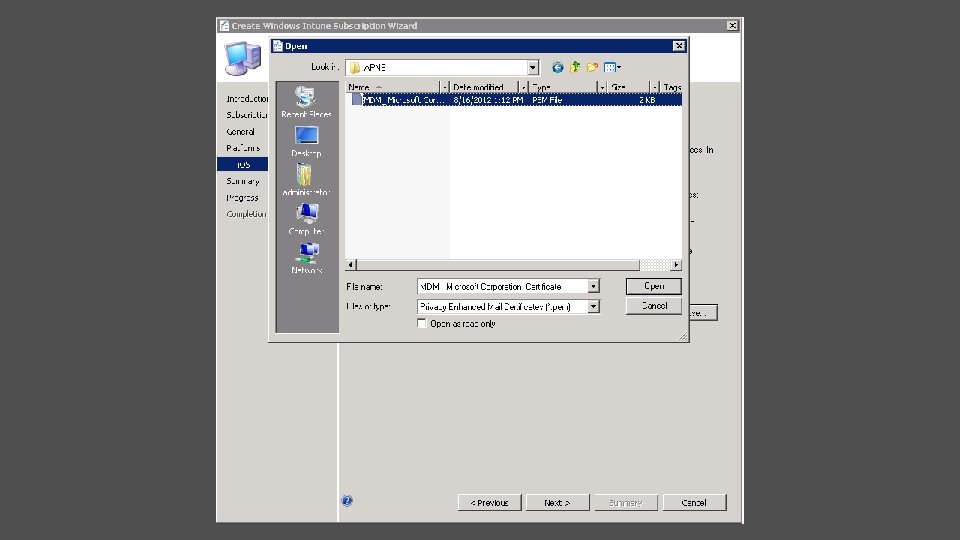Click Next in the wizard
The width and height of the screenshot is (960, 540).
click(x=557, y=503)
